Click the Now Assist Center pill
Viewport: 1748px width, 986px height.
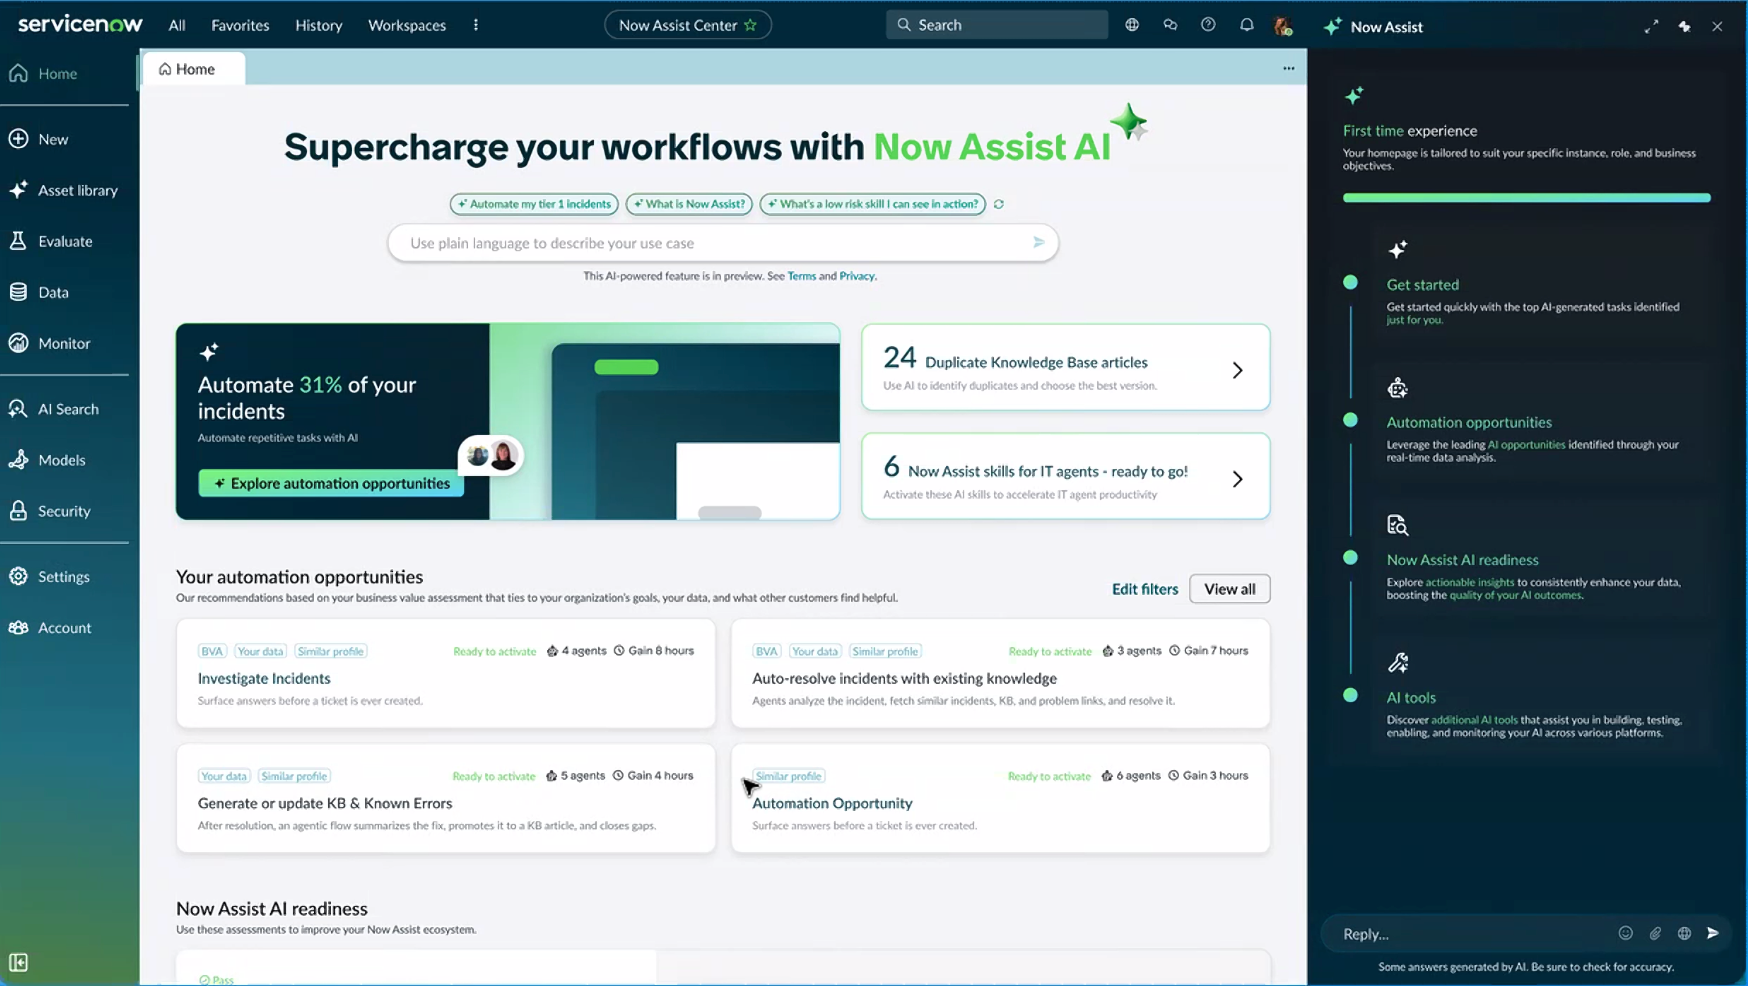point(688,25)
